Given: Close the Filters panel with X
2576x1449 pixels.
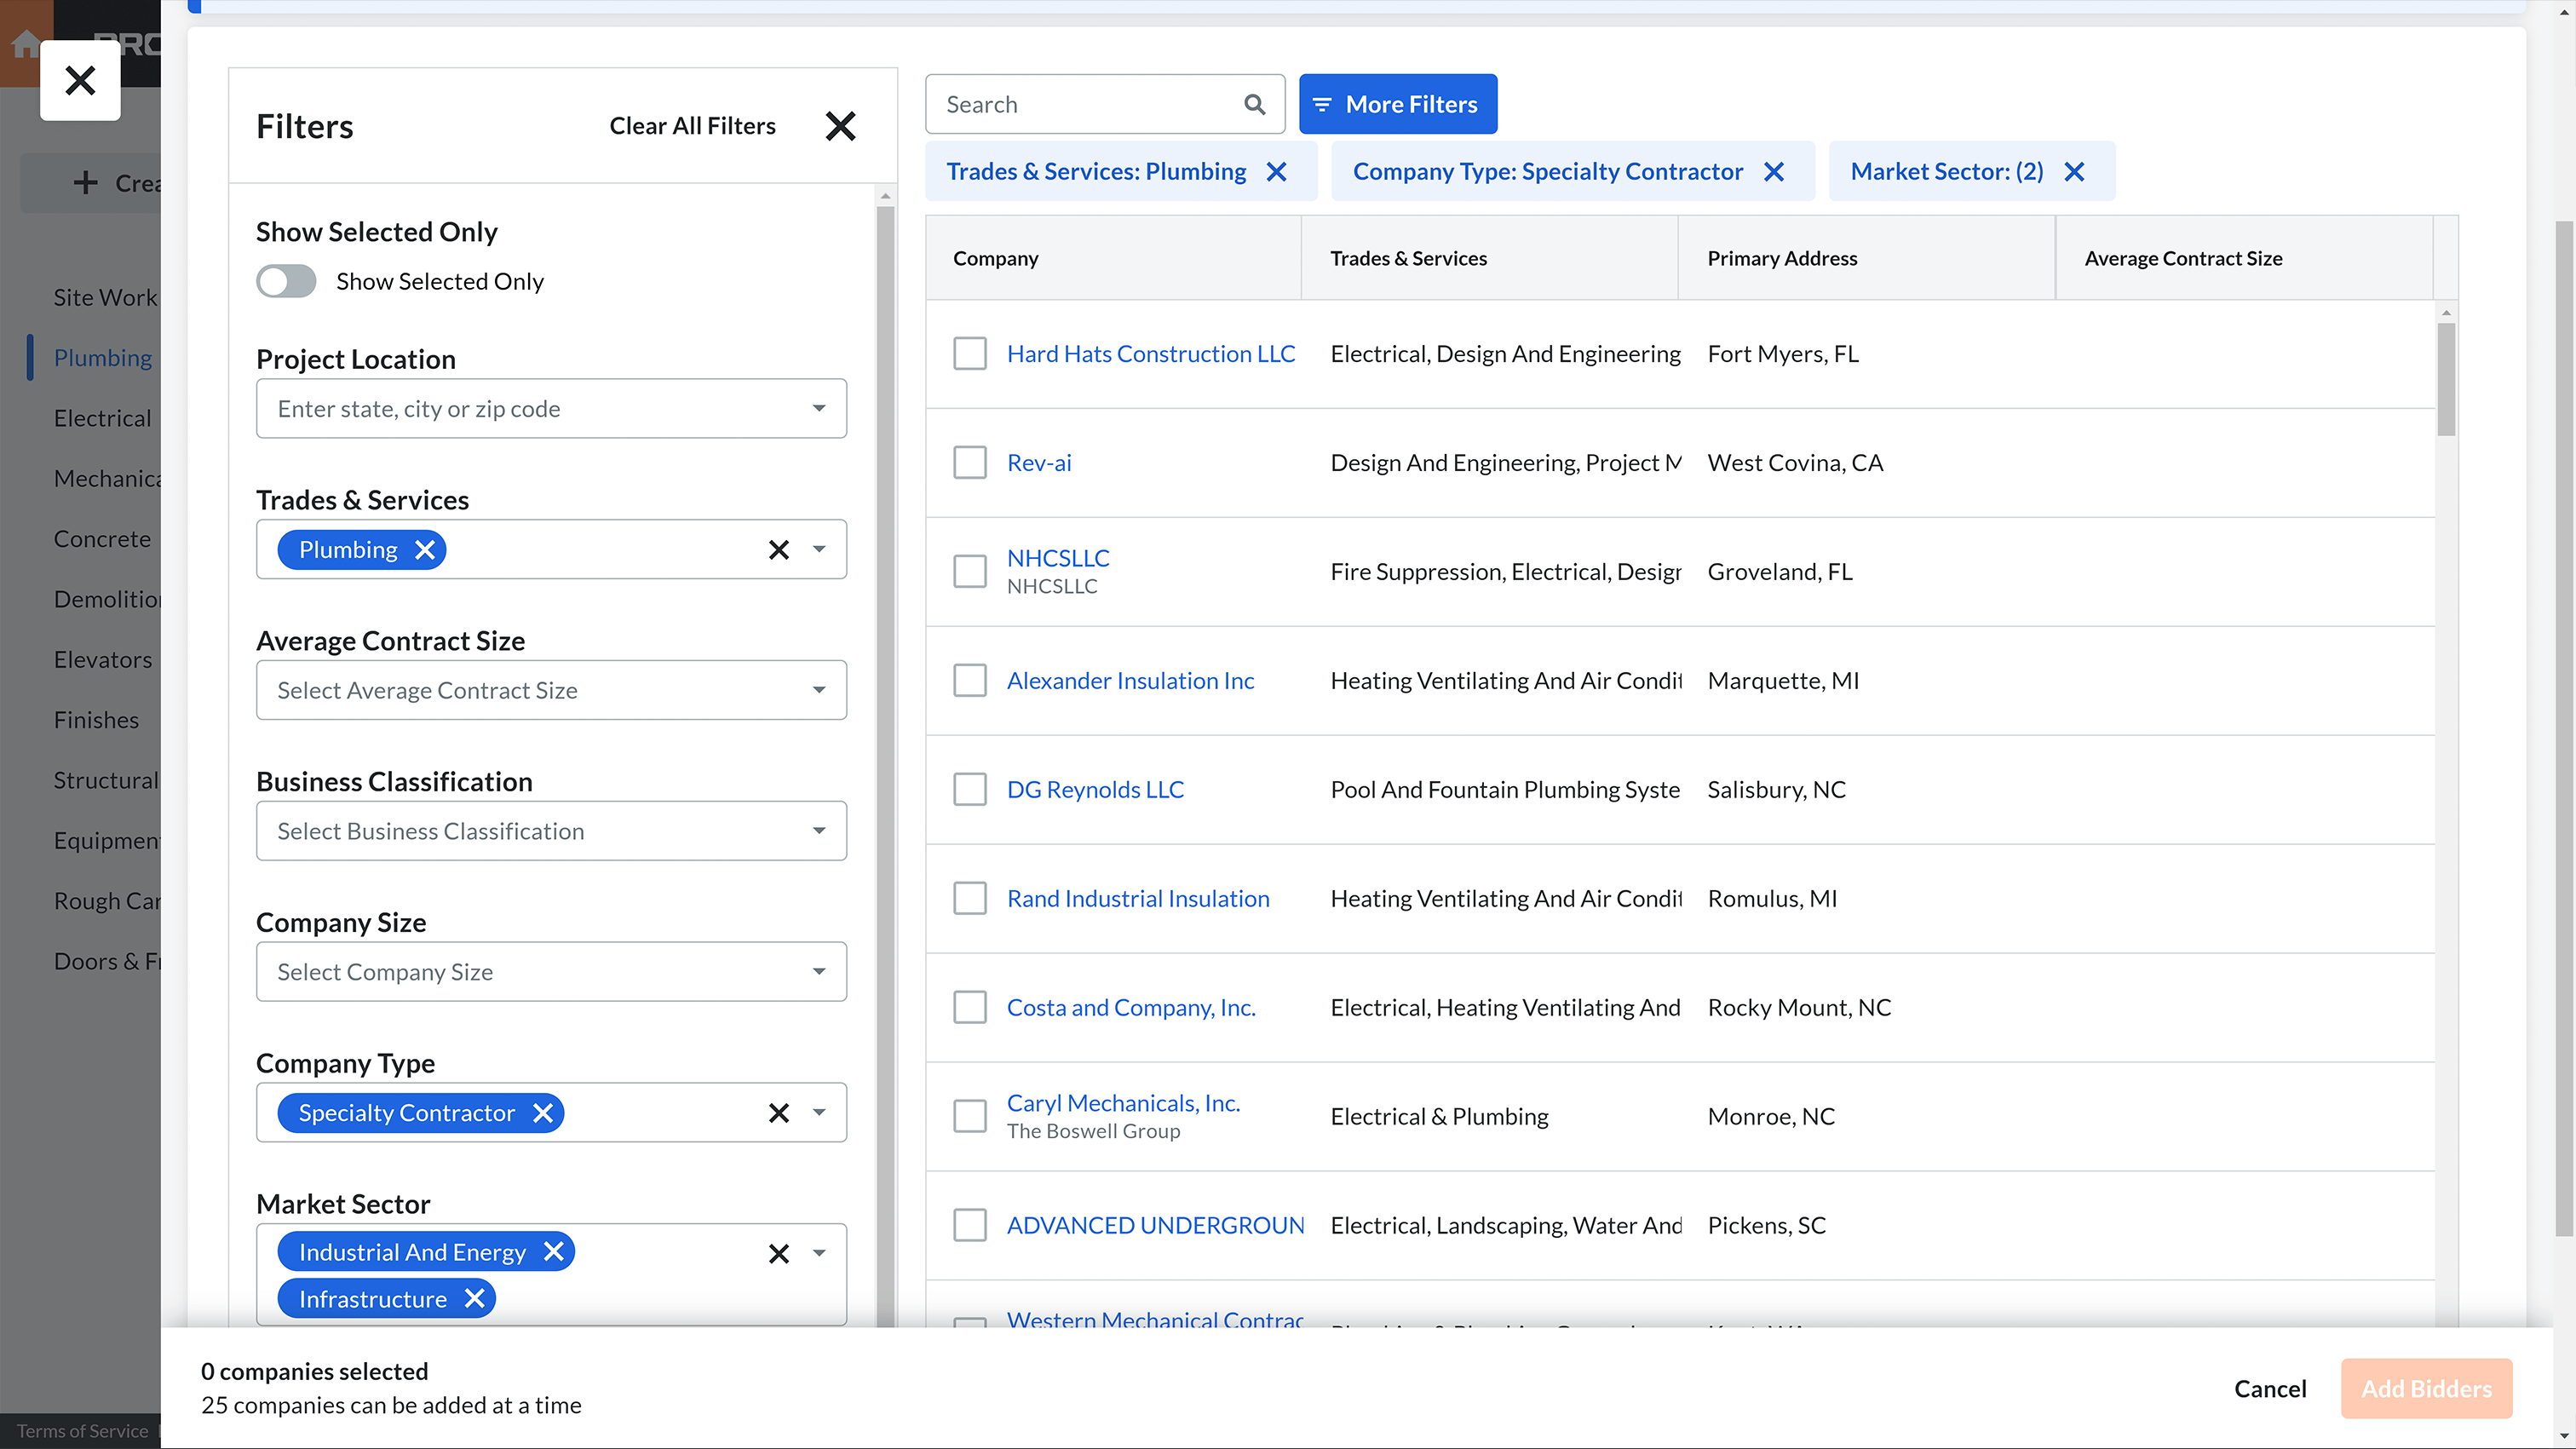Looking at the screenshot, I should coord(840,126).
